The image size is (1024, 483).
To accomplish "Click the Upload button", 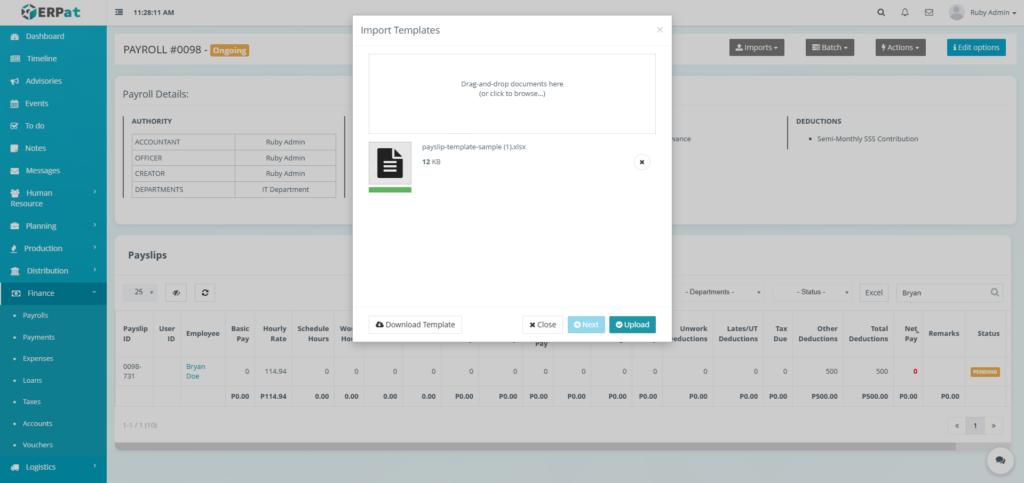I will 632,324.
